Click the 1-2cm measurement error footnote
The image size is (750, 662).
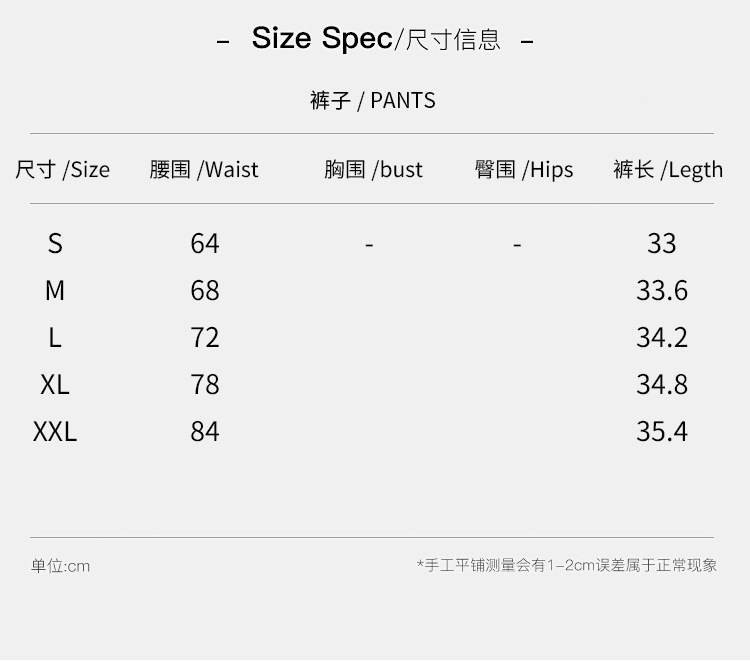[567, 565]
